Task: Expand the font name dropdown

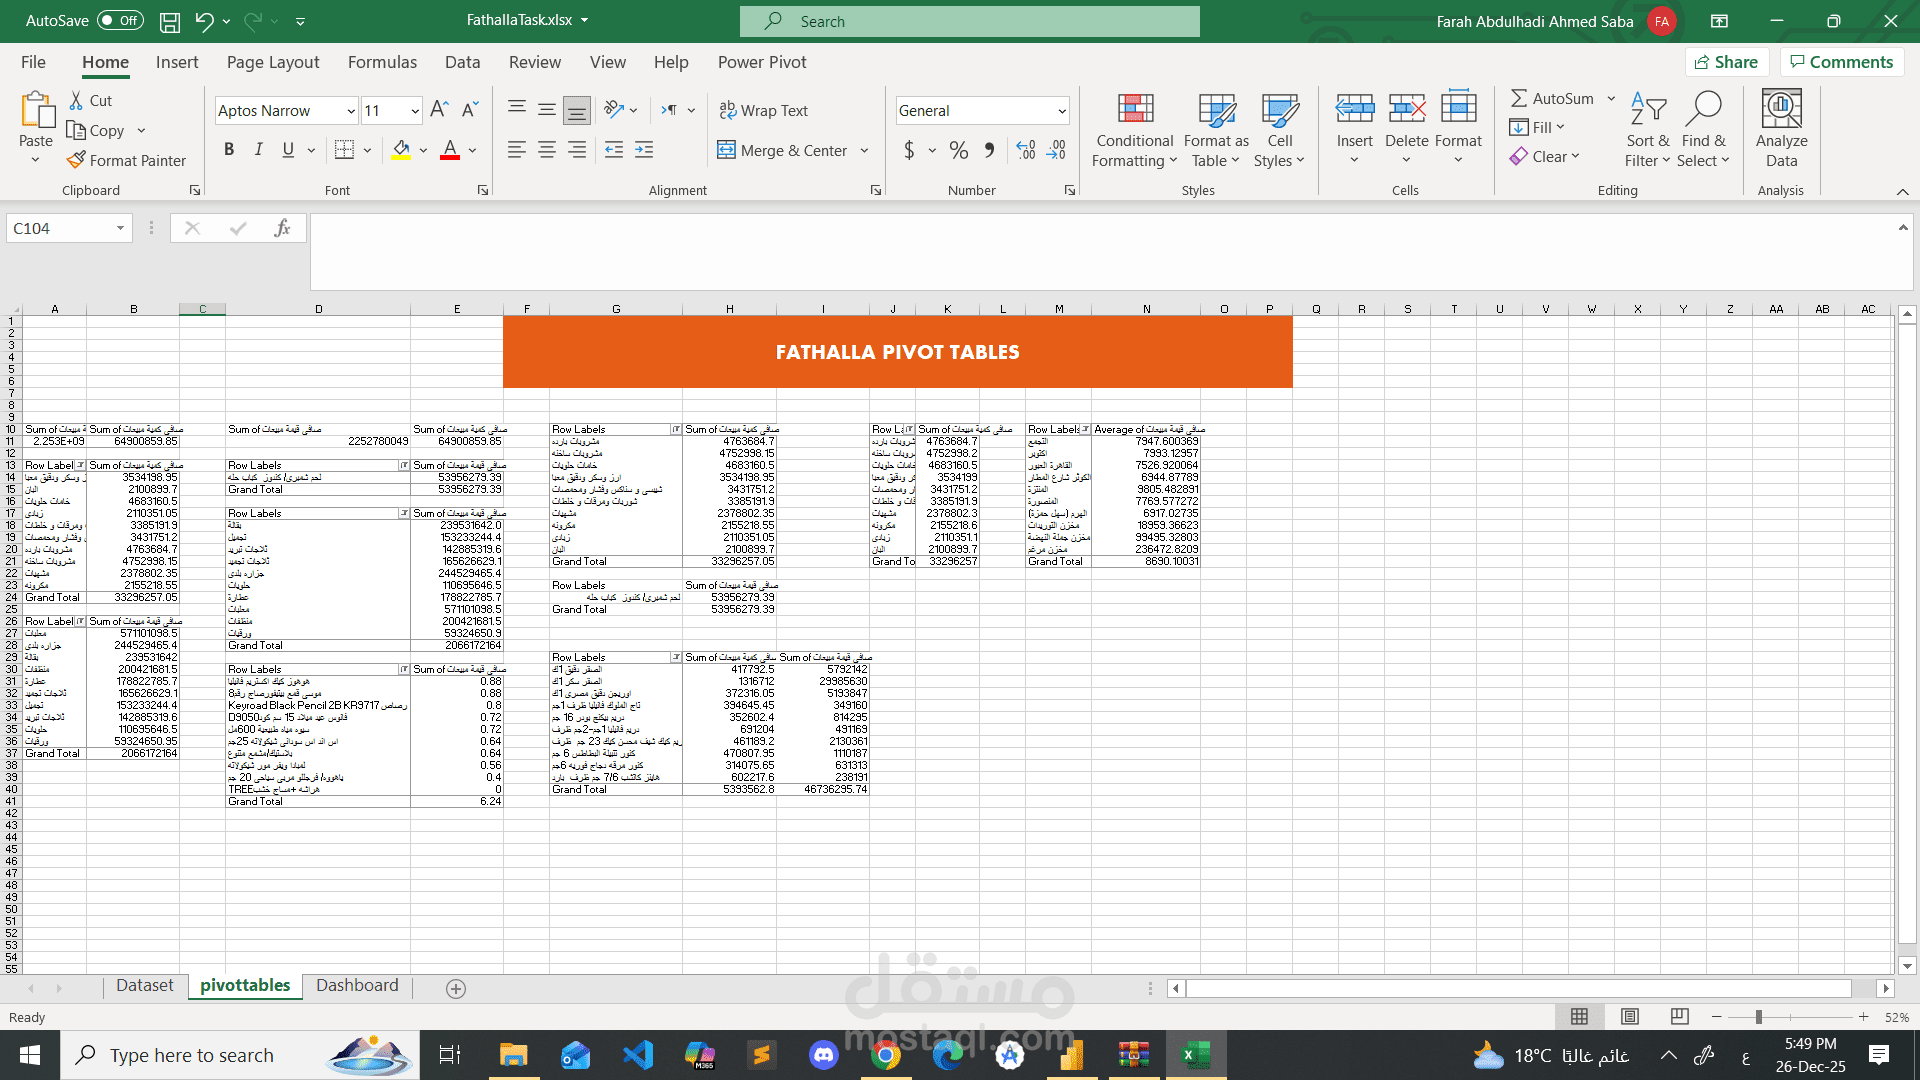Action: 351,111
